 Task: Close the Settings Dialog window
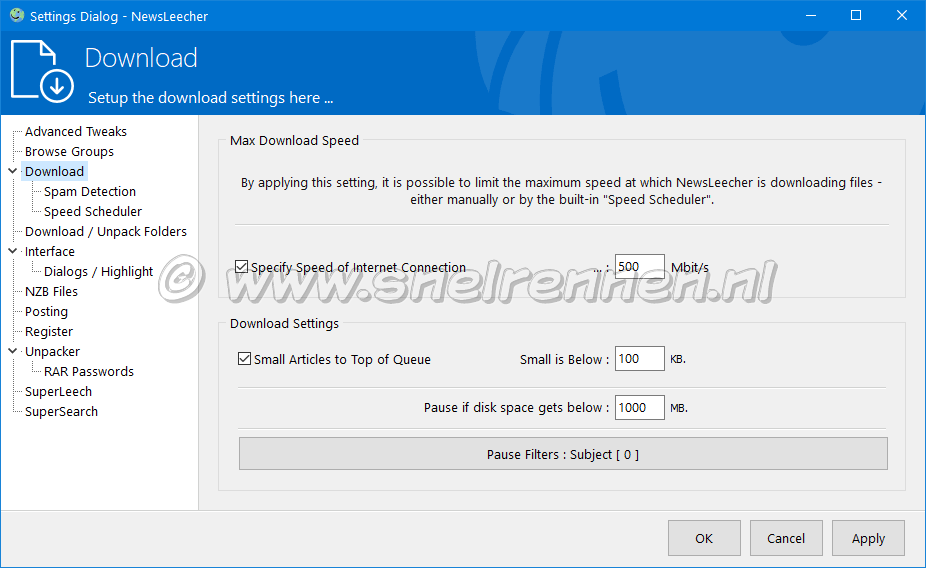pos(902,15)
